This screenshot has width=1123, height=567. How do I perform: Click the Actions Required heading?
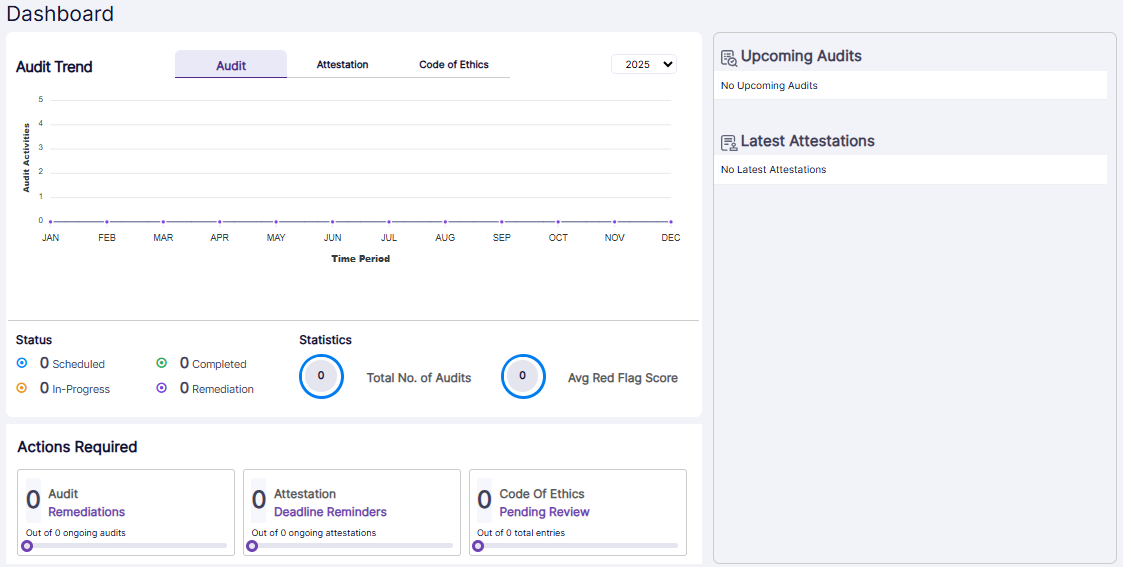tap(77, 447)
